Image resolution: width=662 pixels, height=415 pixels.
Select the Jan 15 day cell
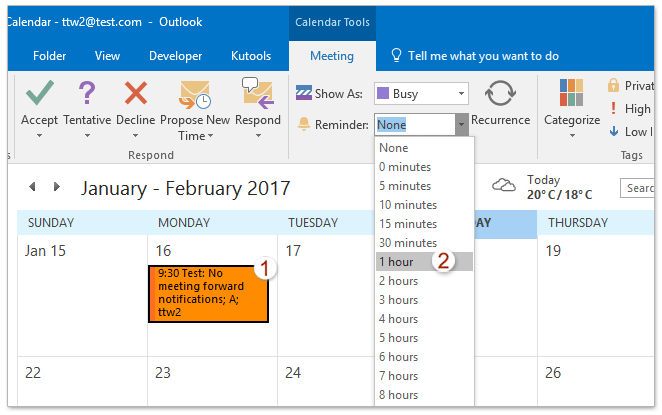coord(82,296)
